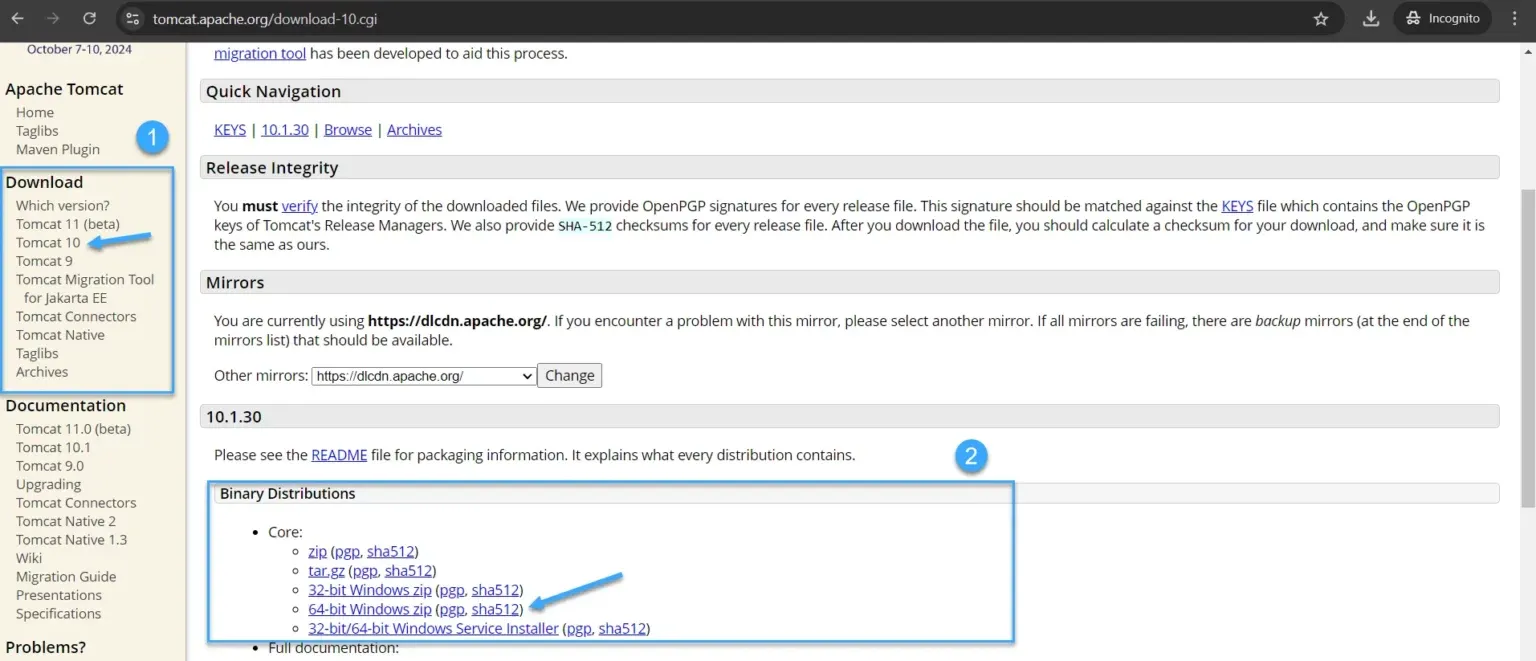
Task: Open KEYS link in Release Integrity paragraph
Action: (1237, 206)
